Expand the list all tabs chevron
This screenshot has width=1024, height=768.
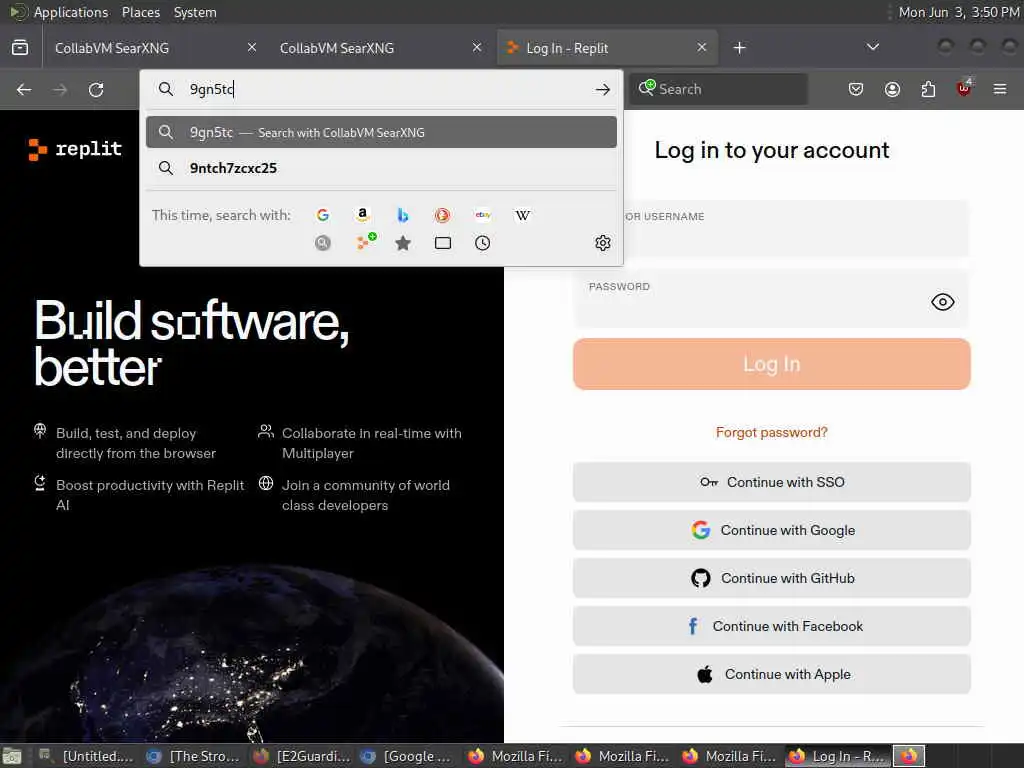point(872,48)
